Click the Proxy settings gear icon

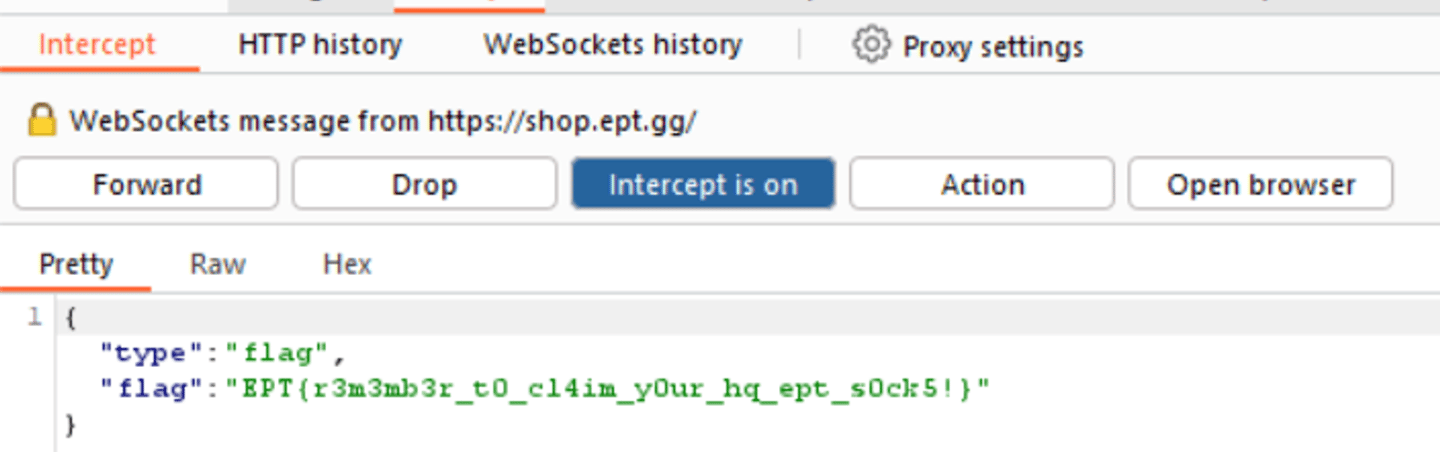point(871,45)
